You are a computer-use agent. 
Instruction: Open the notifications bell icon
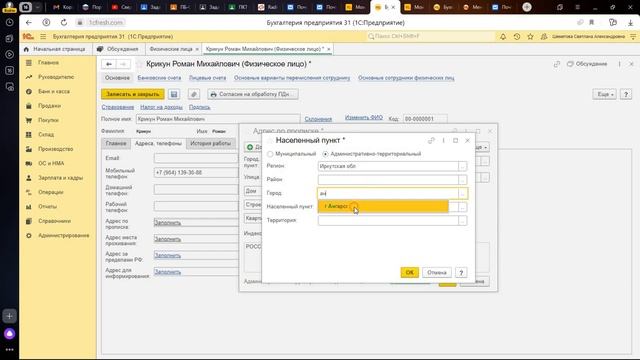tap(503, 37)
